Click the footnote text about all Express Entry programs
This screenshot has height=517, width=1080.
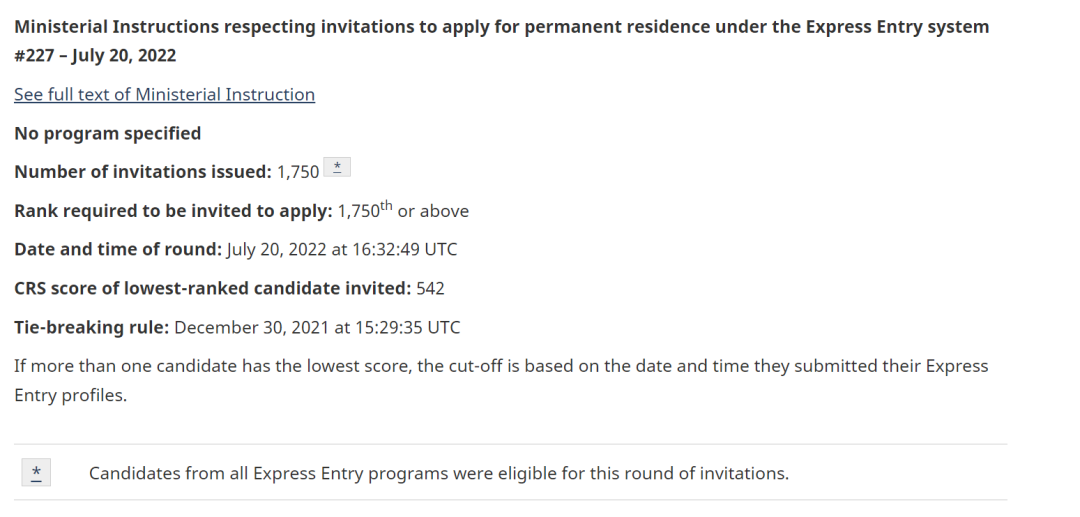[x=439, y=473]
